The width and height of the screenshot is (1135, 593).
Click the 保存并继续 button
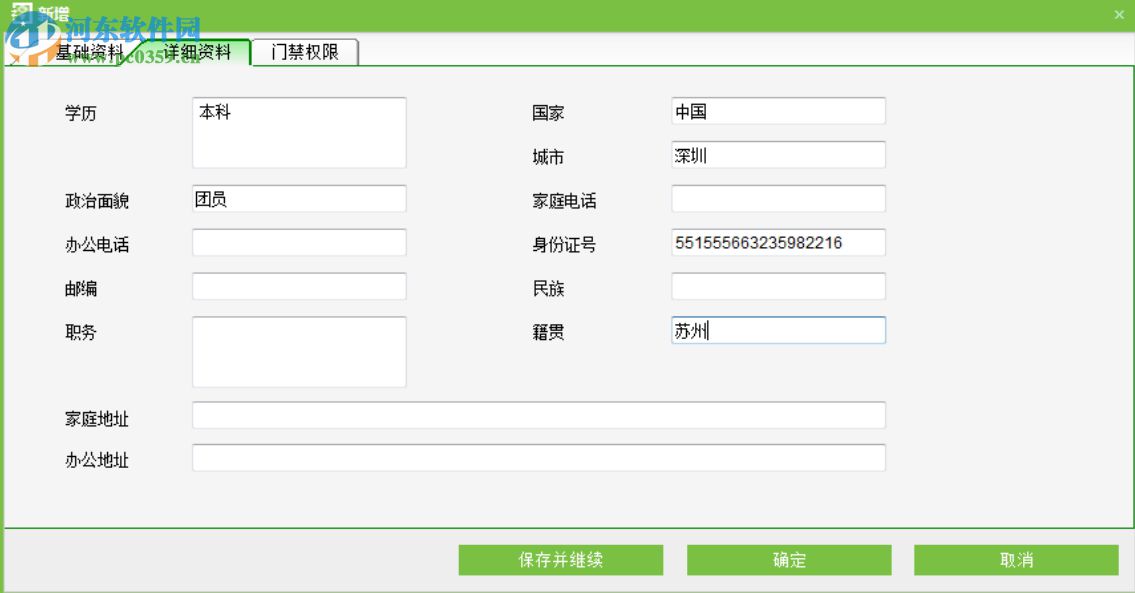(x=560, y=560)
